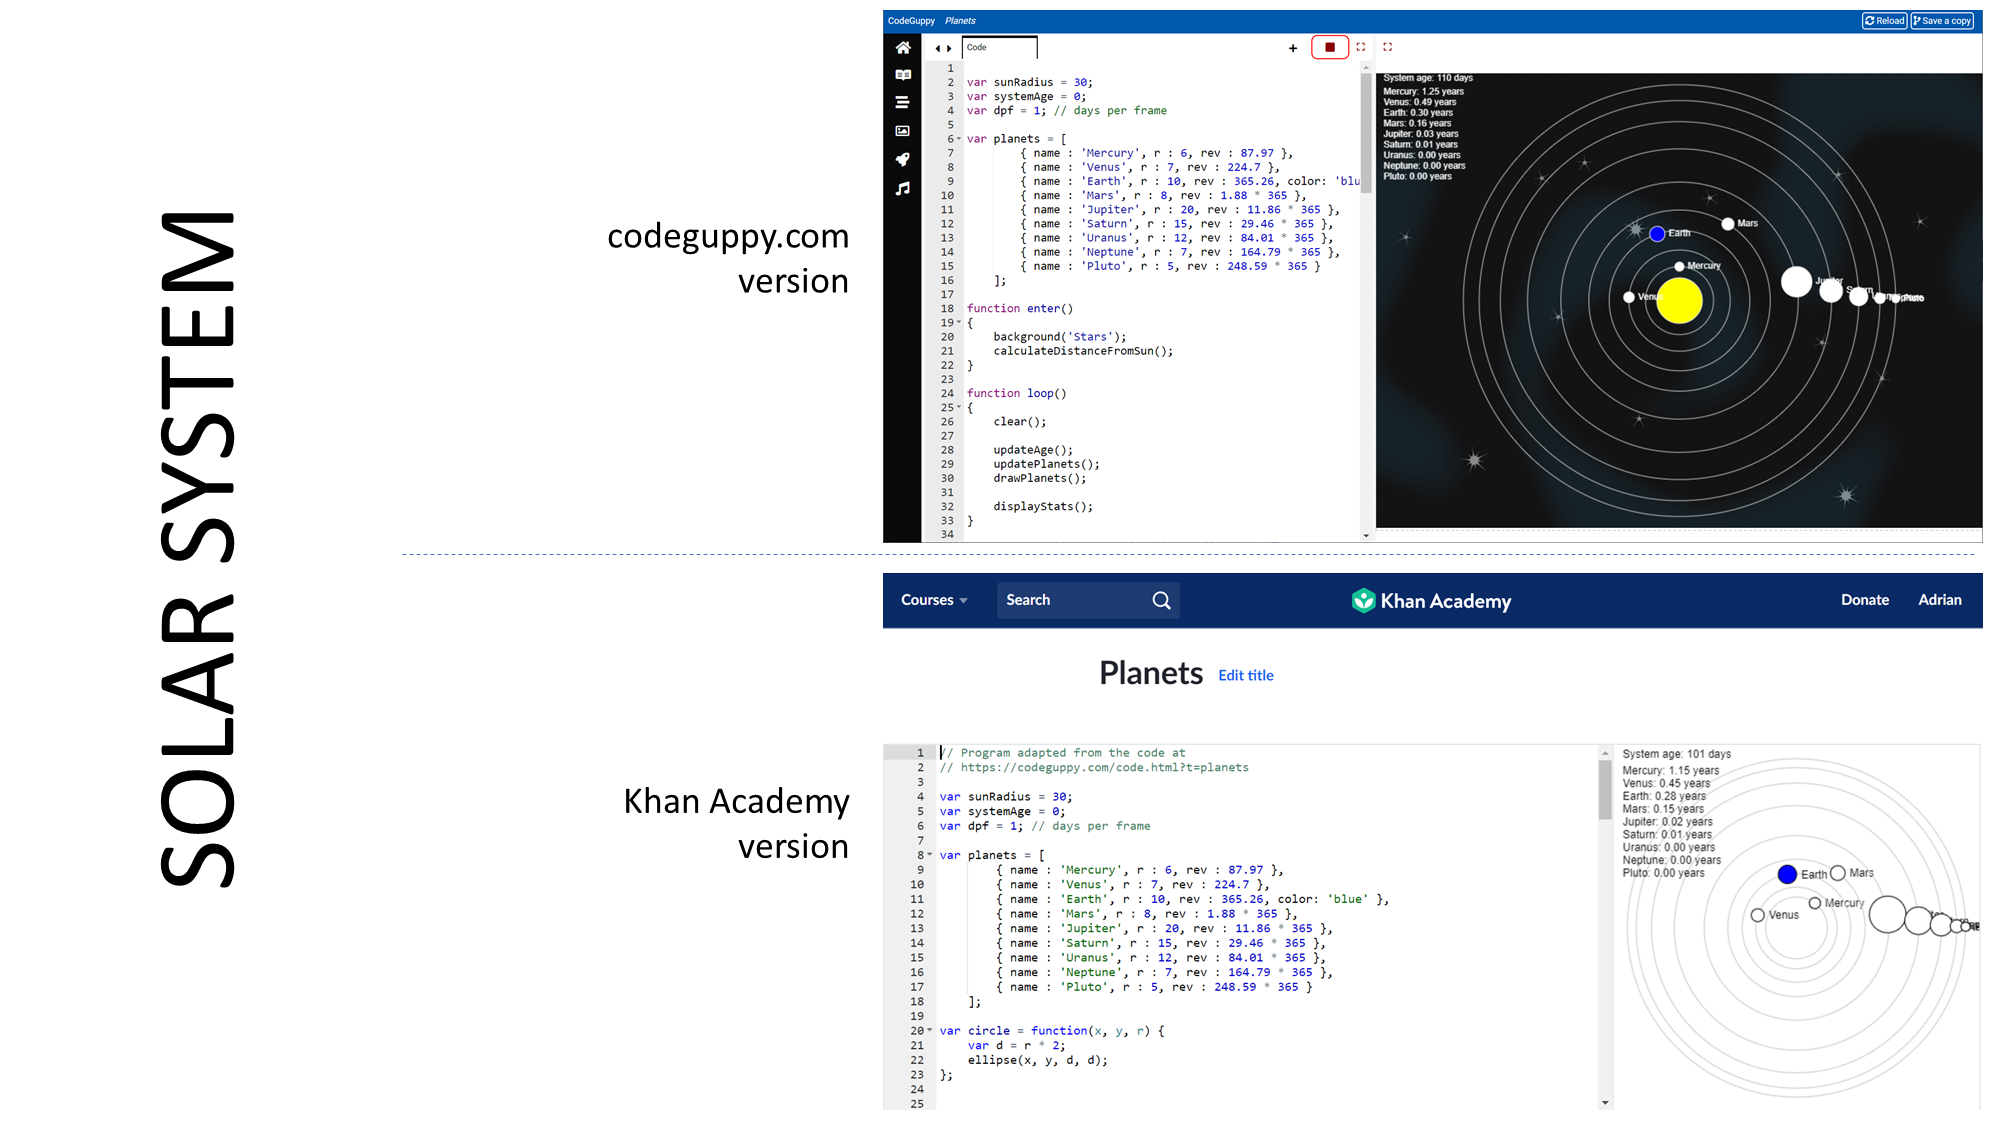Click the Venus circle in Khan Academy canvas

click(x=1757, y=915)
